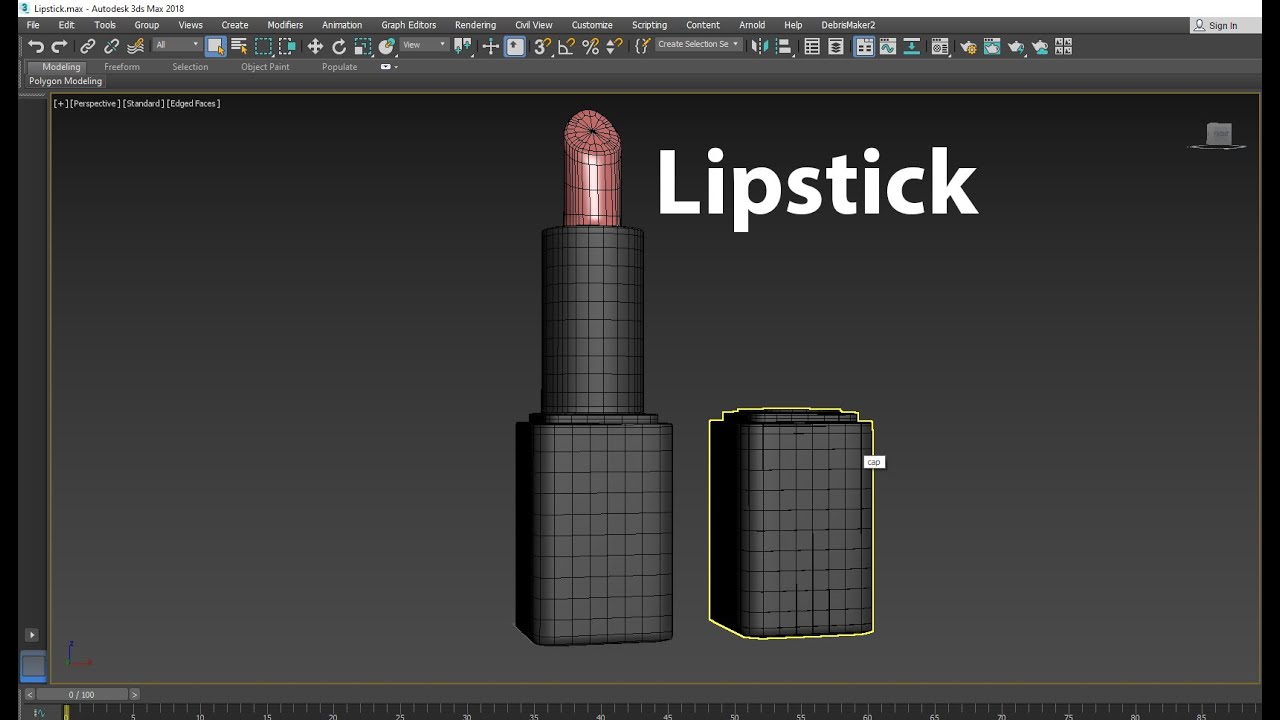
Task: Open the 'All' selection filter dropdown
Action: tap(177, 45)
